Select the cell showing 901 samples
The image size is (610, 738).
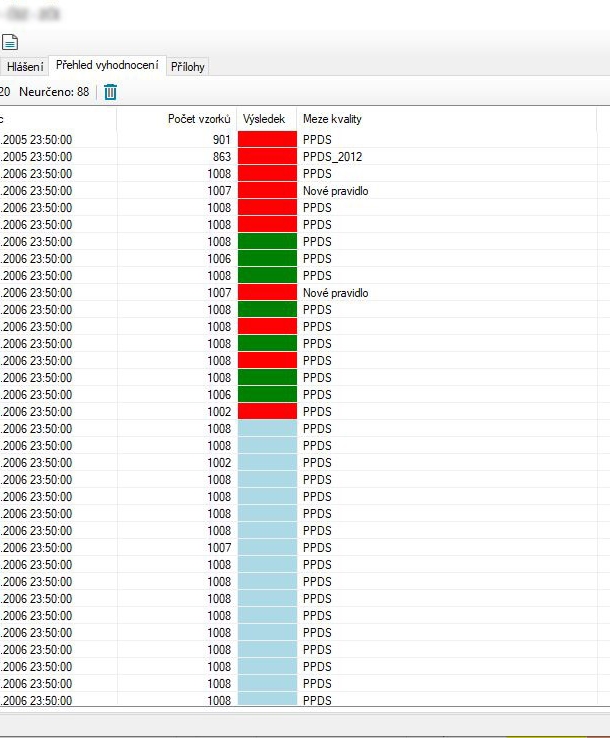point(177,140)
